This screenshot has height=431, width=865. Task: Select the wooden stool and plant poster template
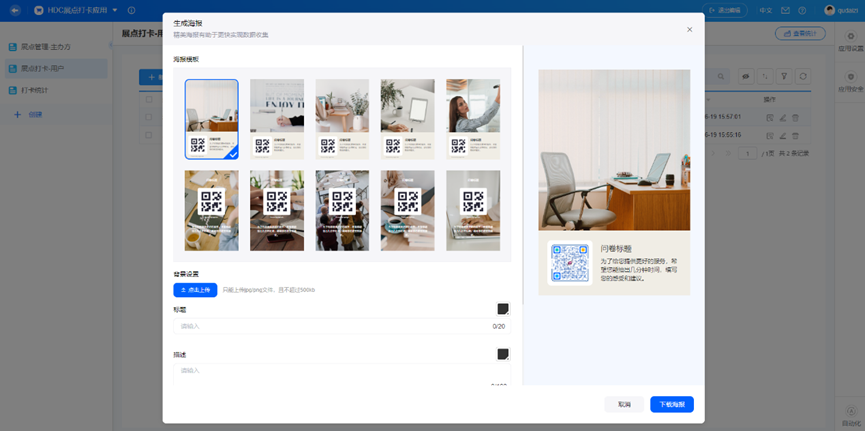pos(342,119)
